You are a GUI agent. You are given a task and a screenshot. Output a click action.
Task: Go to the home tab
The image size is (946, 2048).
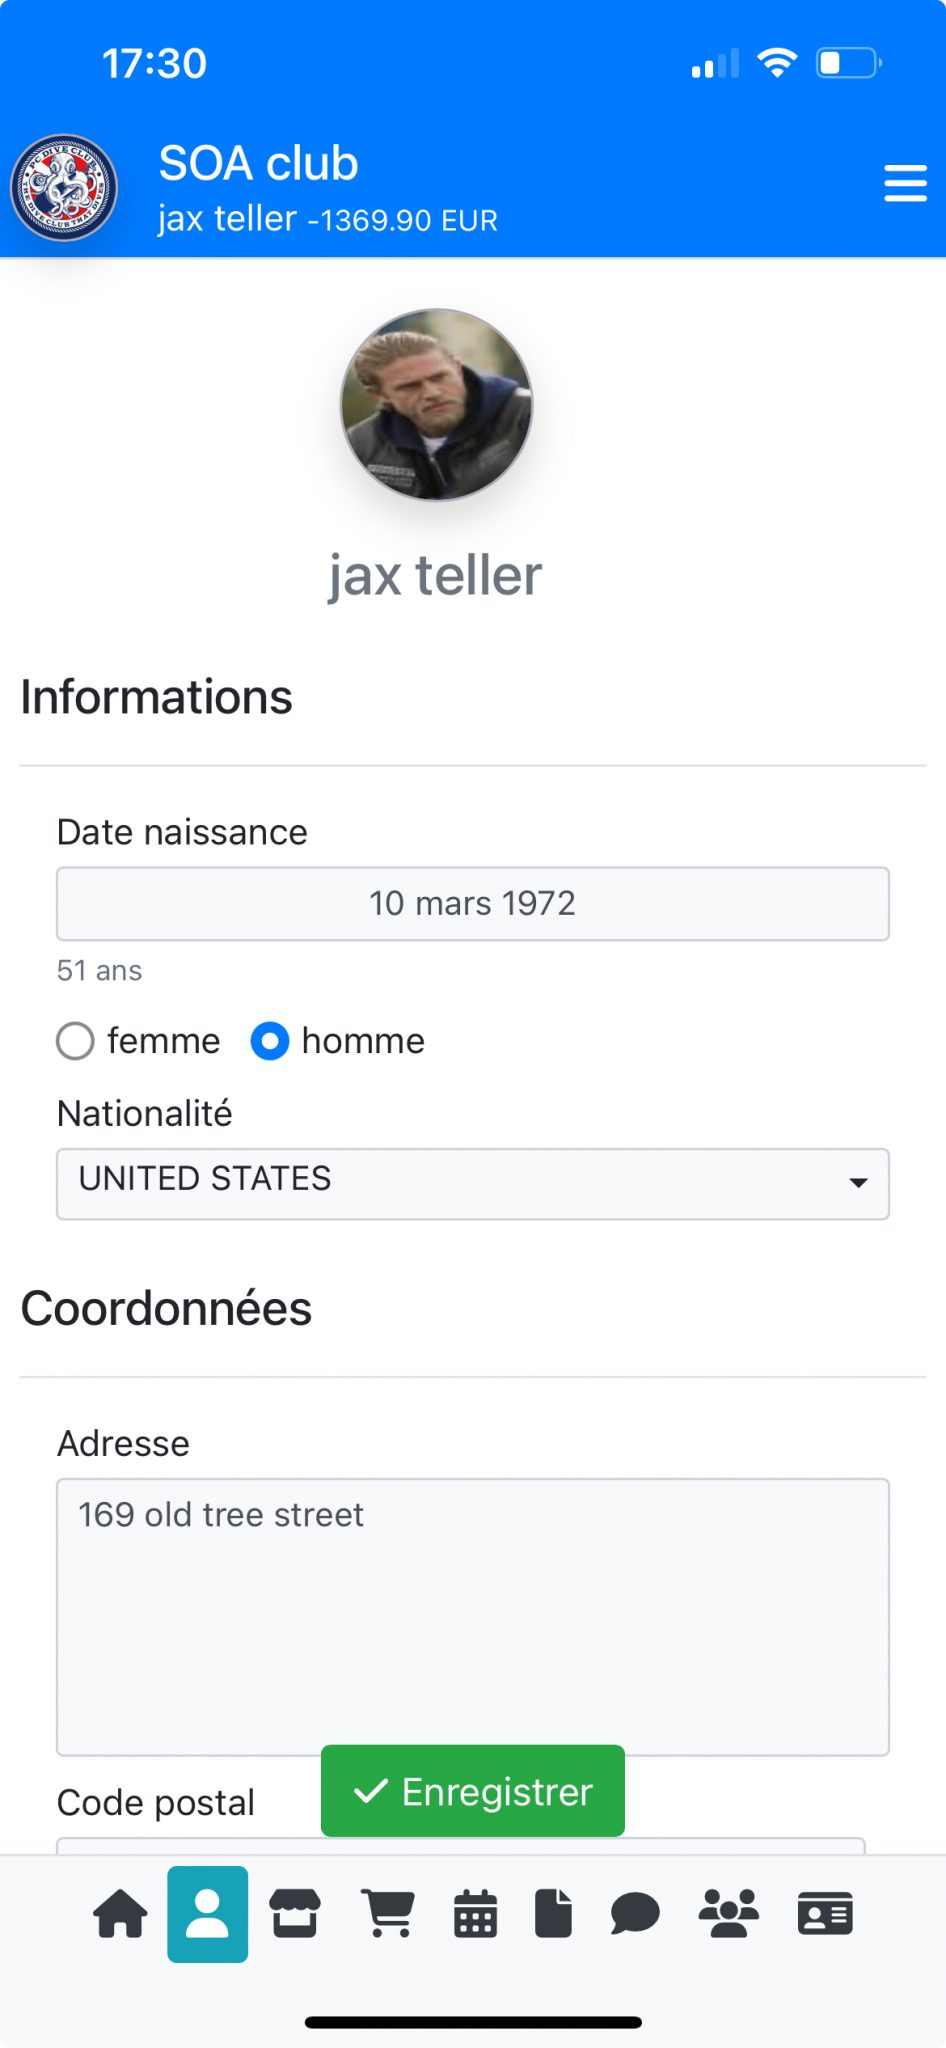[120, 1914]
